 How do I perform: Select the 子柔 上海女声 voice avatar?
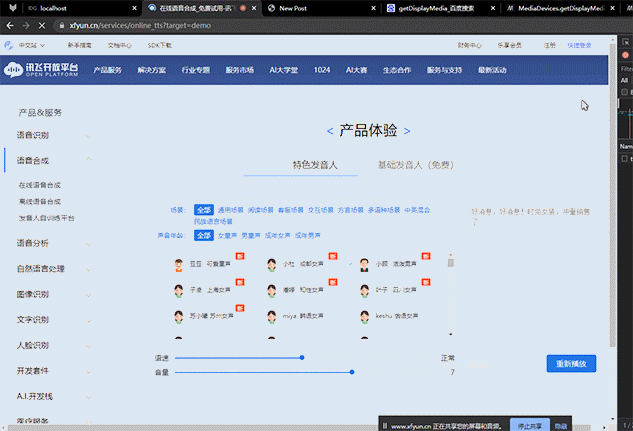[179, 291]
